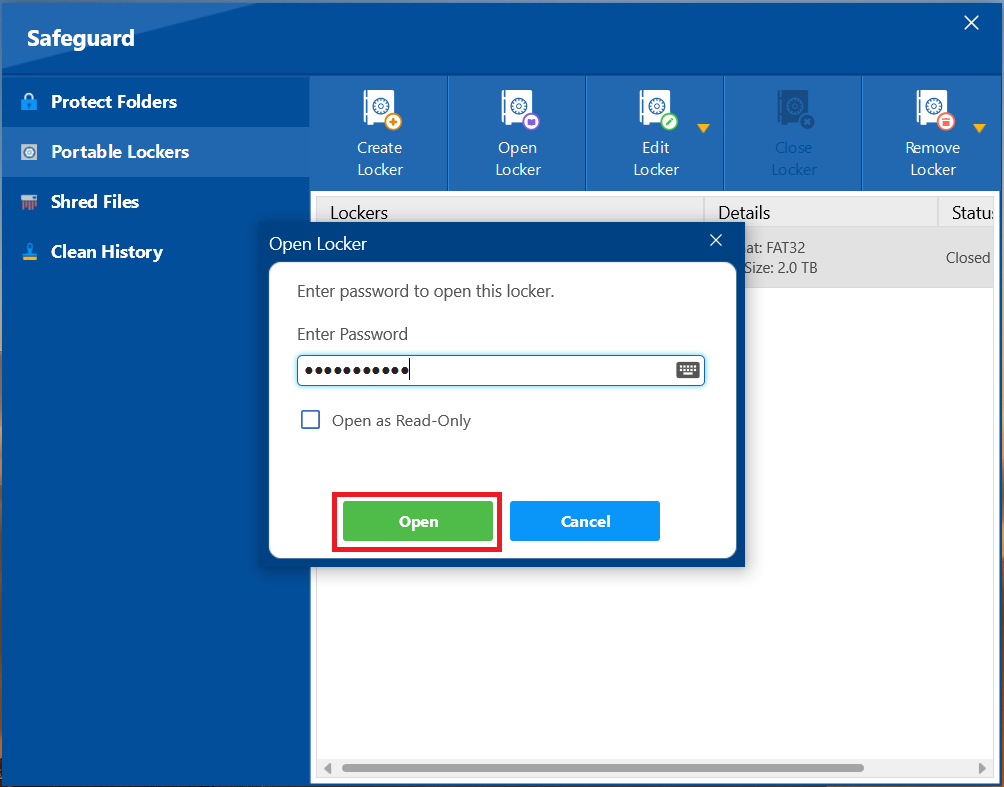The width and height of the screenshot is (1004, 787).
Task: Click the green Open button
Action: [x=417, y=521]
